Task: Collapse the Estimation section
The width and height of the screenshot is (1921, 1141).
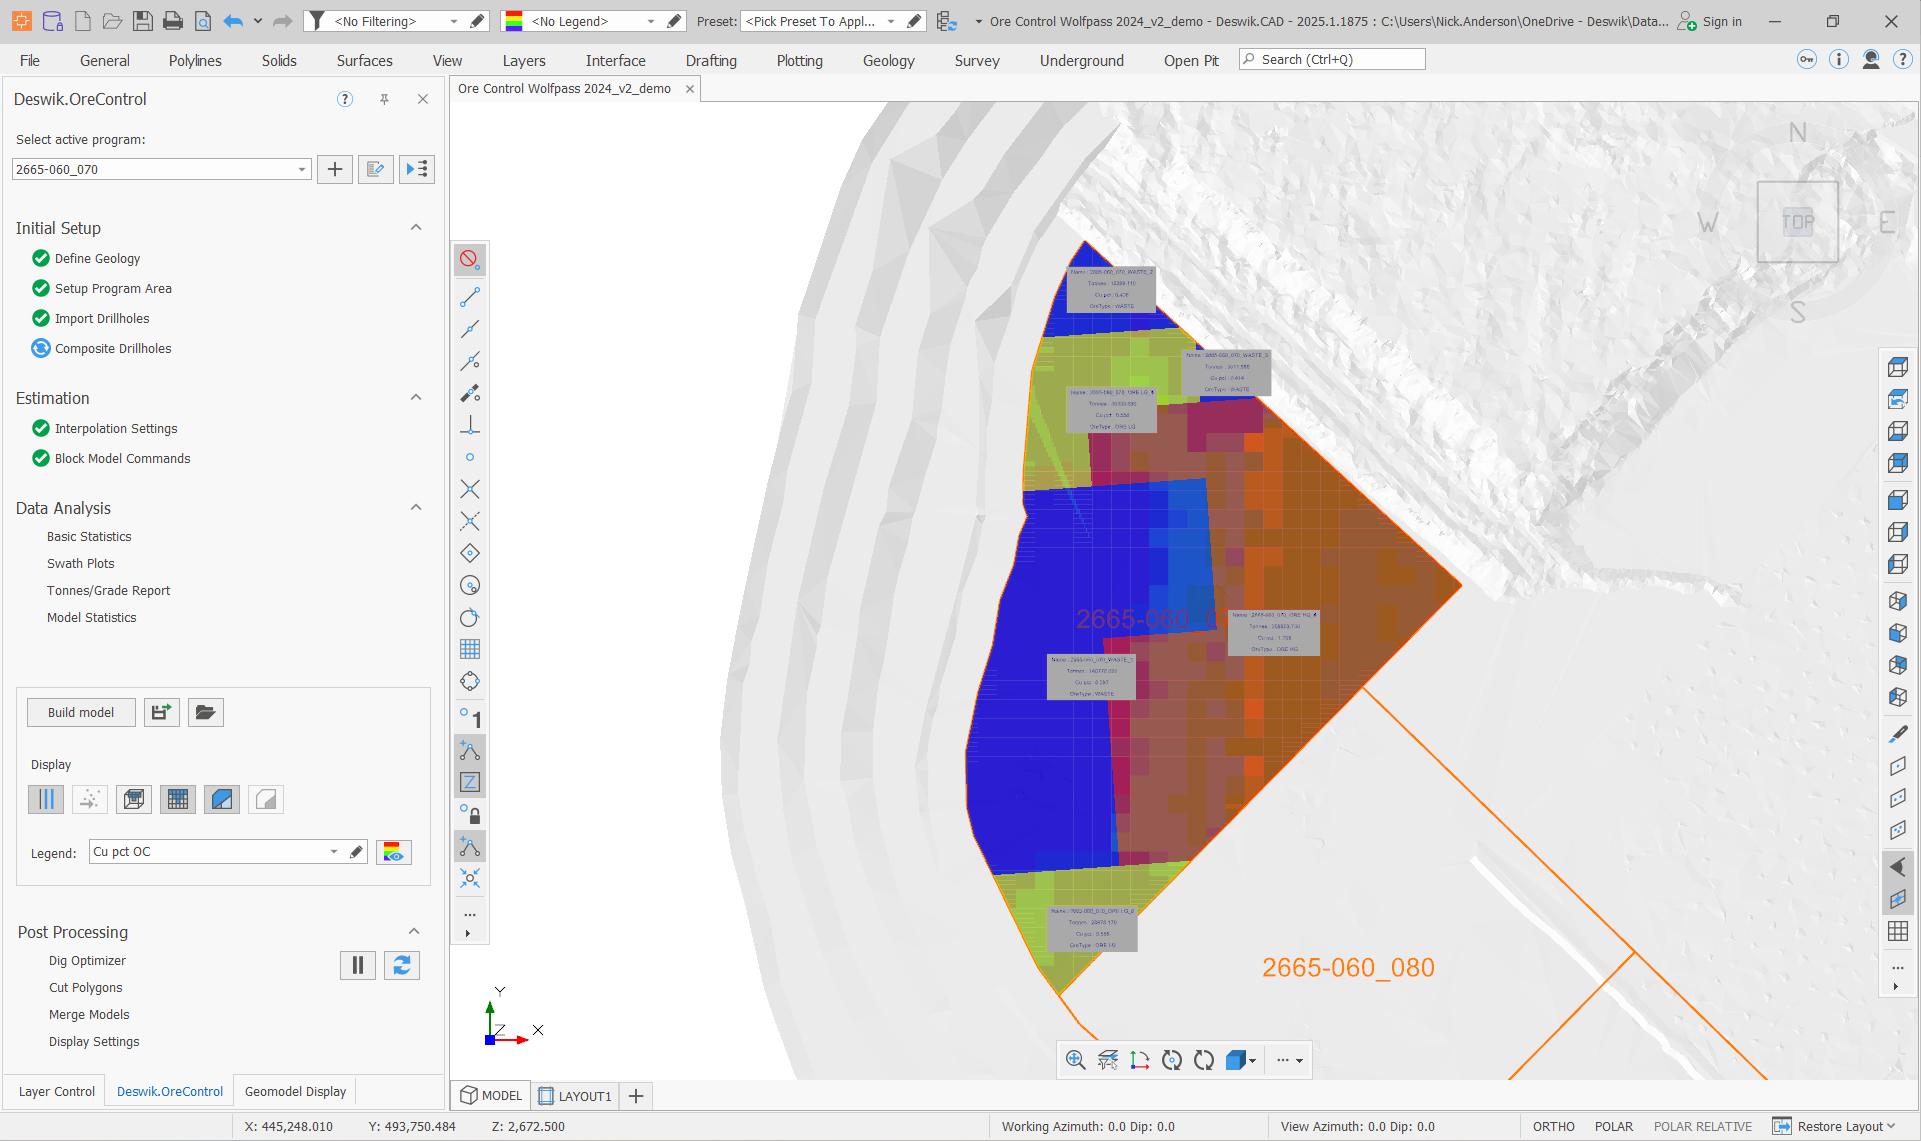Action: (x=416, y=398)
